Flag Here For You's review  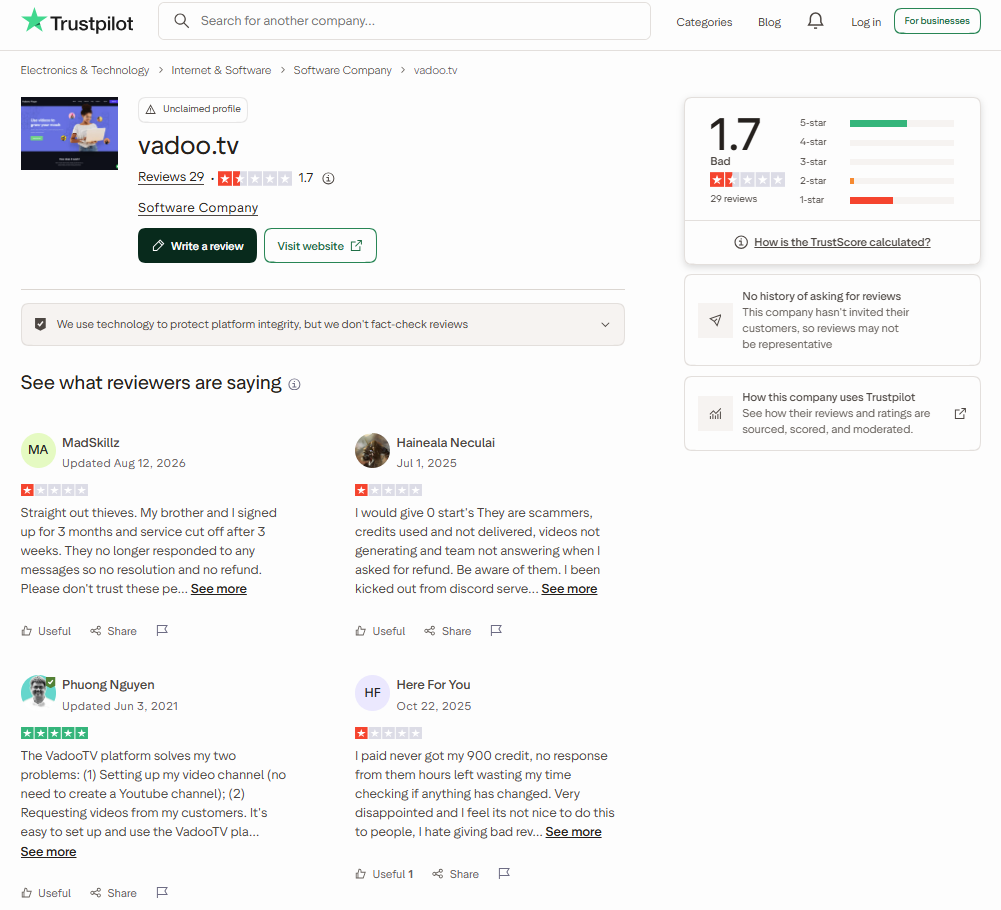(504, 873)
